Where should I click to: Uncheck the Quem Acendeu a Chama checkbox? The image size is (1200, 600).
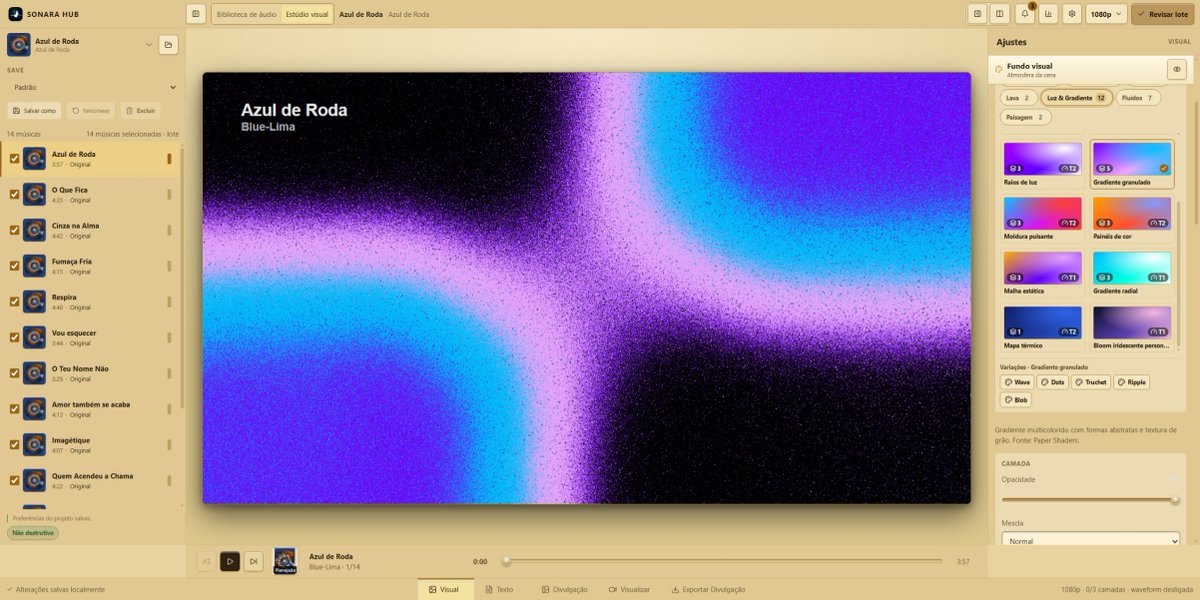[x=14, y=480]
